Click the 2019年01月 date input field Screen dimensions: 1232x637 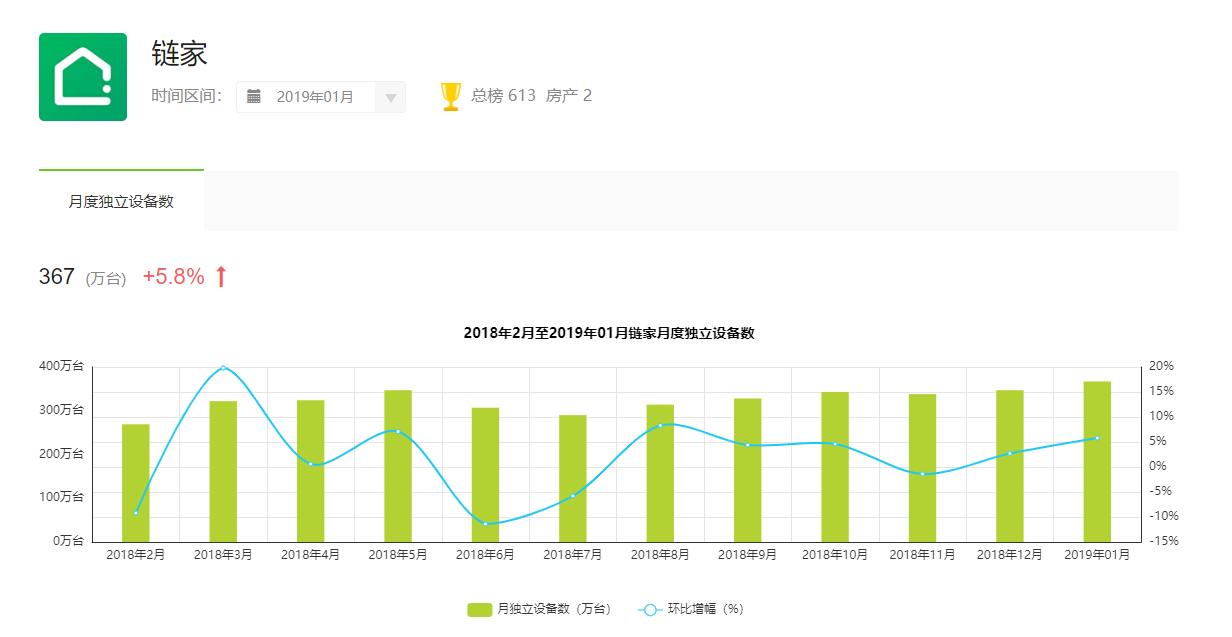(x=320, y=97)
